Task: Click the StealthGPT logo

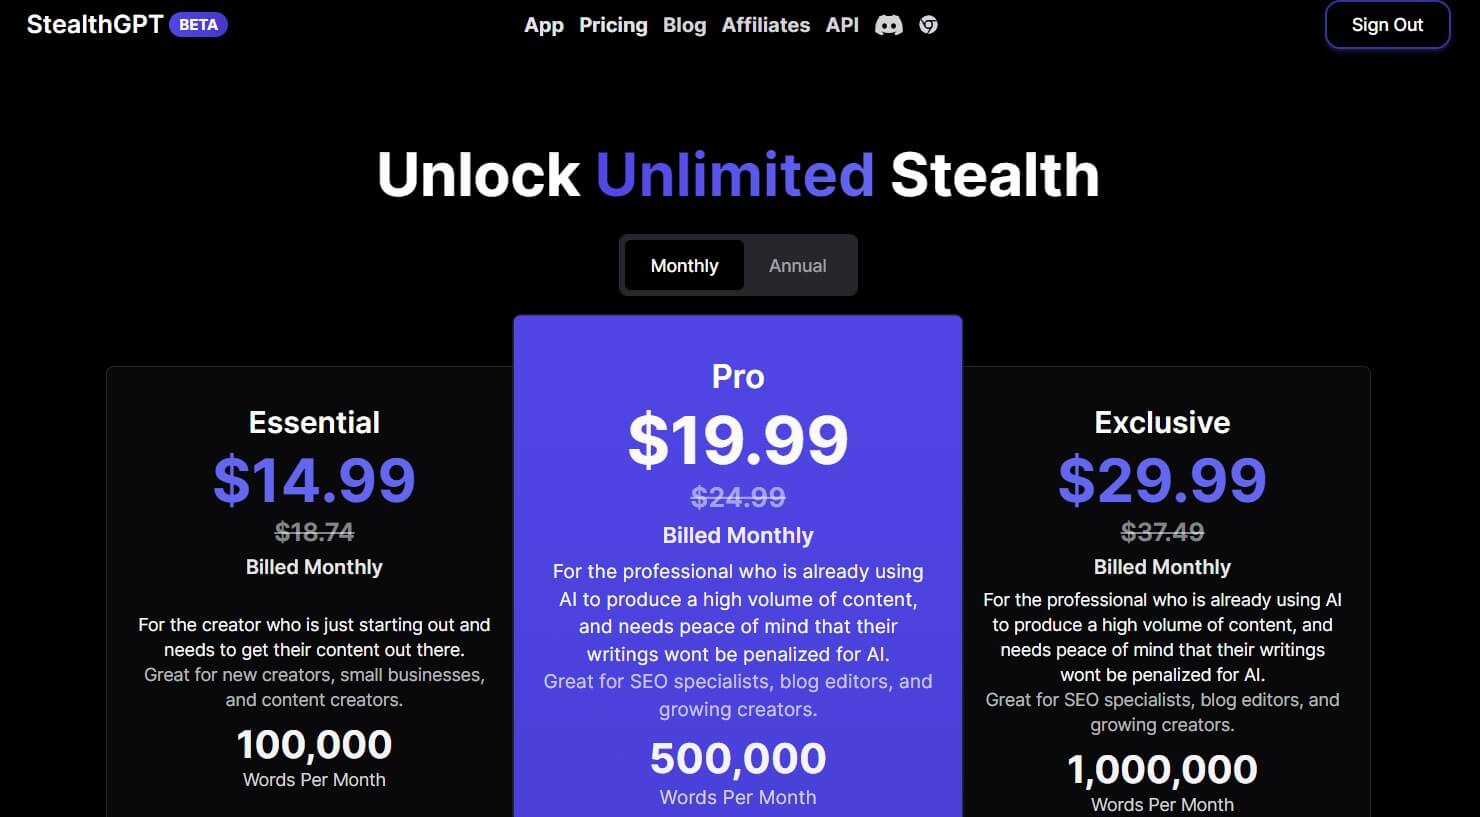Action: click(x=94, y=25)
